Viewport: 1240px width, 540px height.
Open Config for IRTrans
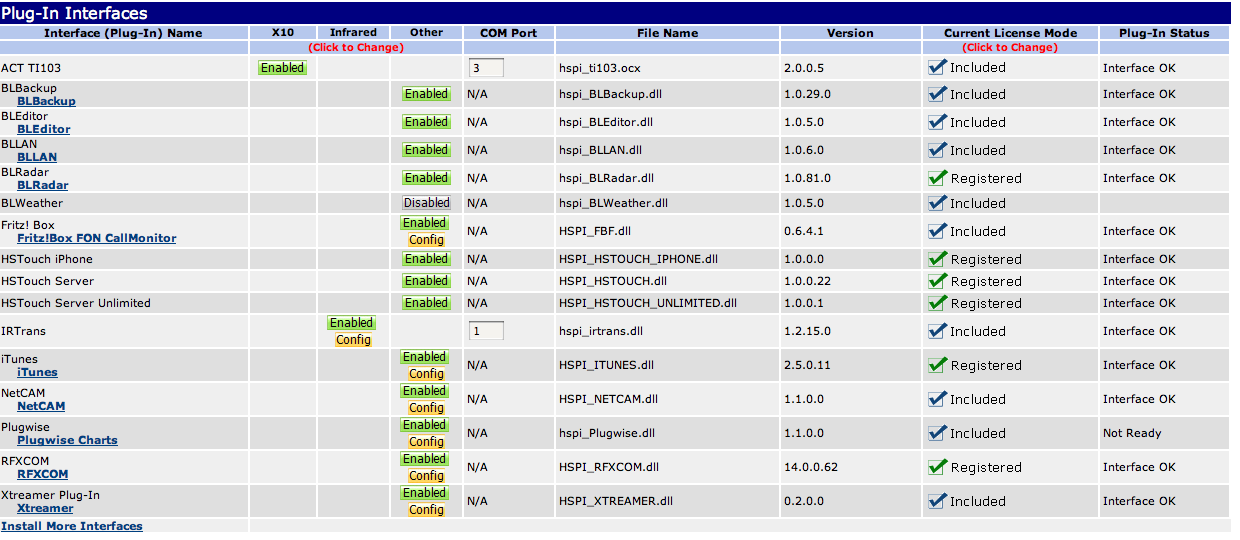353,340
